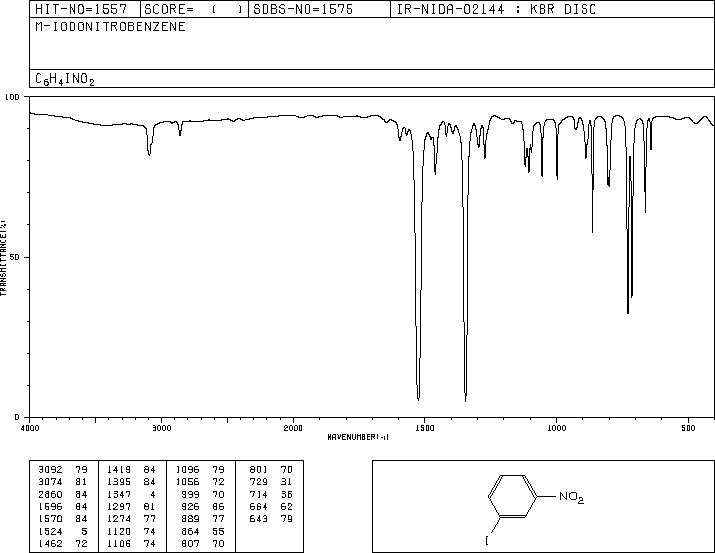This screenshot has width=715, height=553.
Task: Click the SCORE= field in header
Action: click(194, 9)
